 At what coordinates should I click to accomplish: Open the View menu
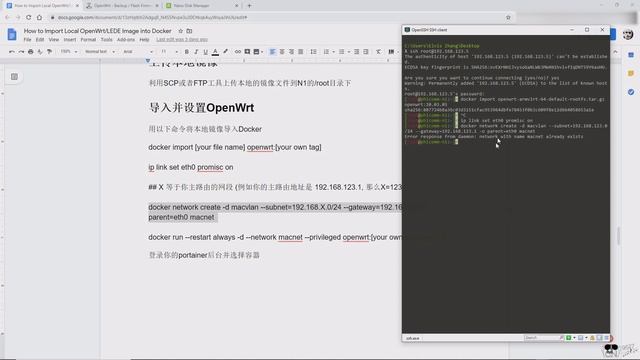pos(54,40)
